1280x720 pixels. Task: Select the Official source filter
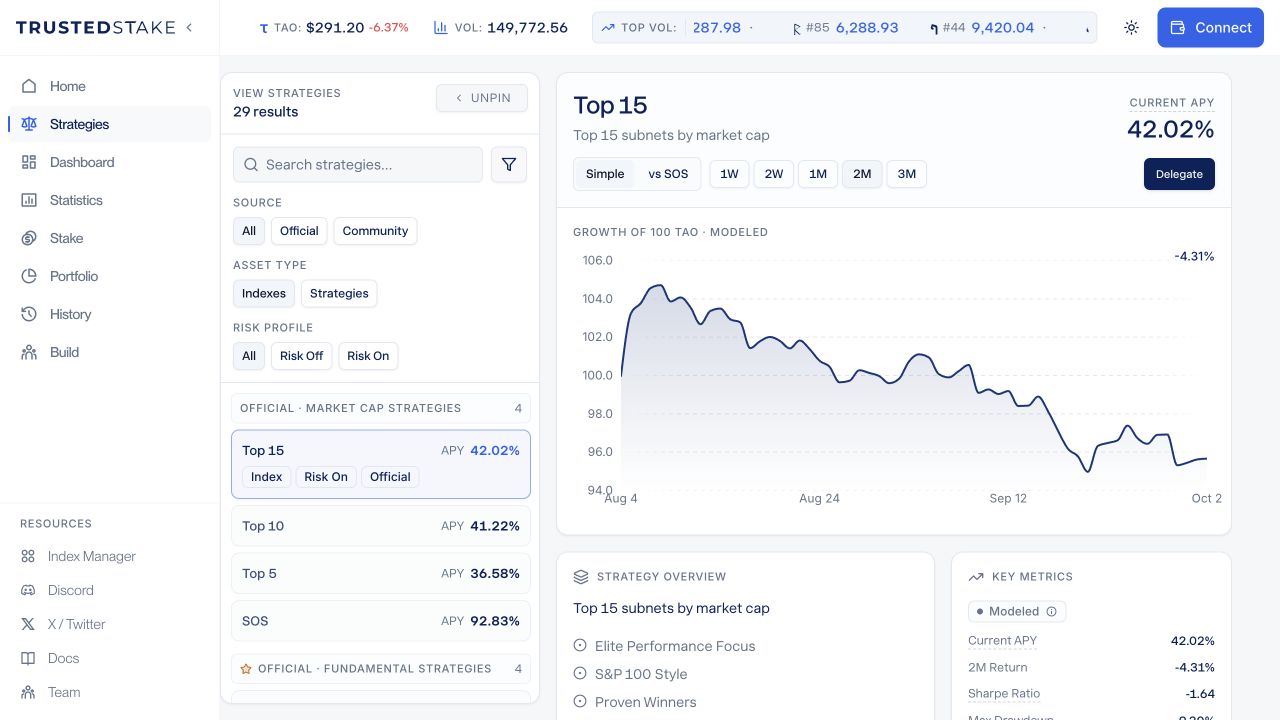click(x=299, y=231)
